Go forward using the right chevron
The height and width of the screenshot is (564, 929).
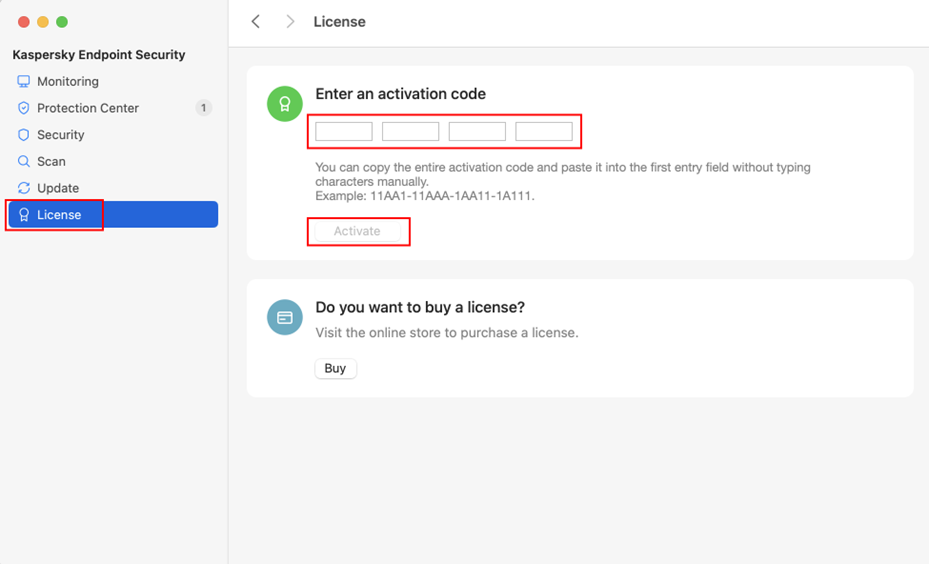[x=290, y=21]
